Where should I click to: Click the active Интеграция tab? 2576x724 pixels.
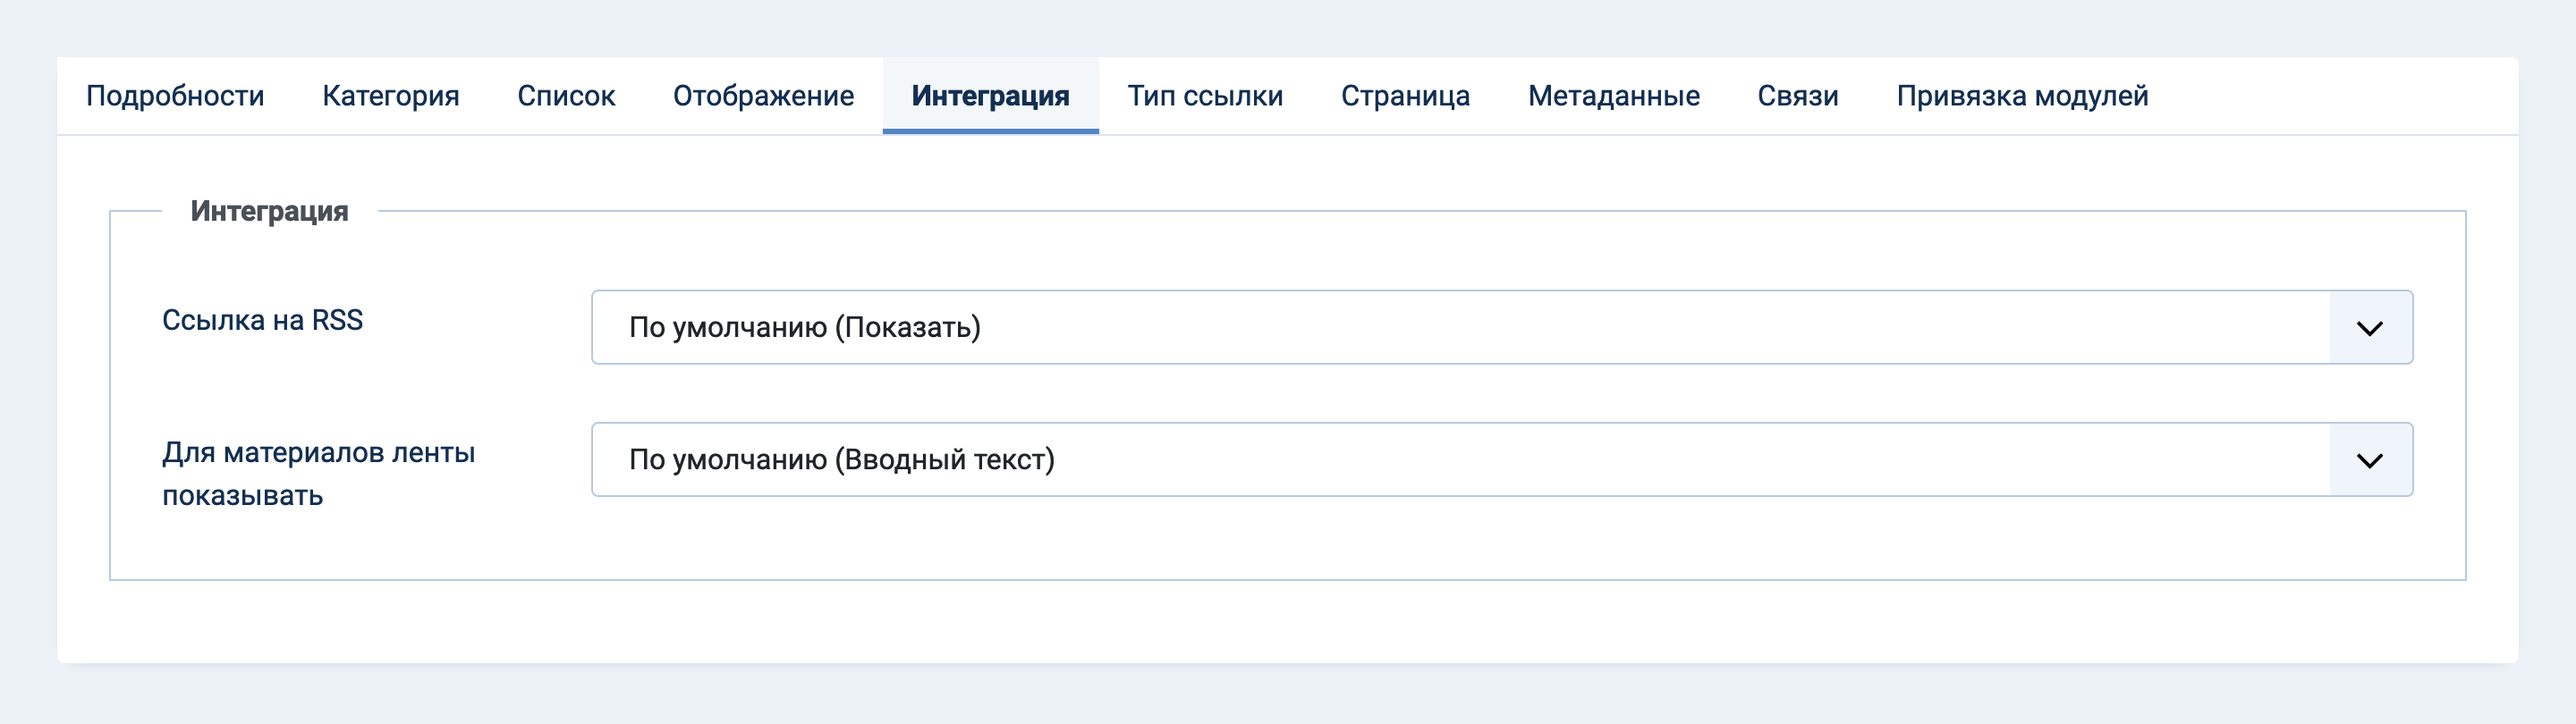pyautogui.click(x=990, y=96)
